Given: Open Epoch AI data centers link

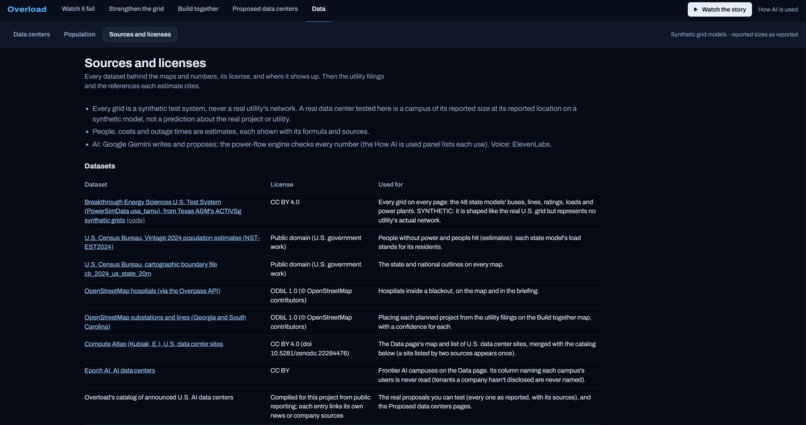Looking at the screenshot, I should point(120,371).
